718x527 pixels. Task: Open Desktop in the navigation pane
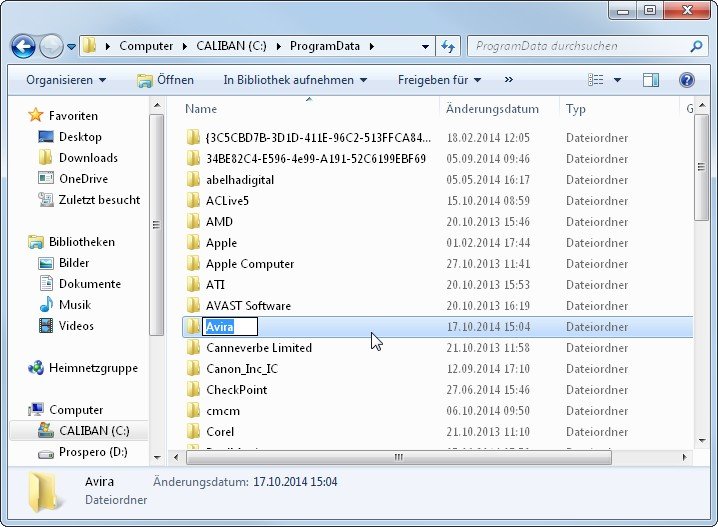(x=80, y=136)
